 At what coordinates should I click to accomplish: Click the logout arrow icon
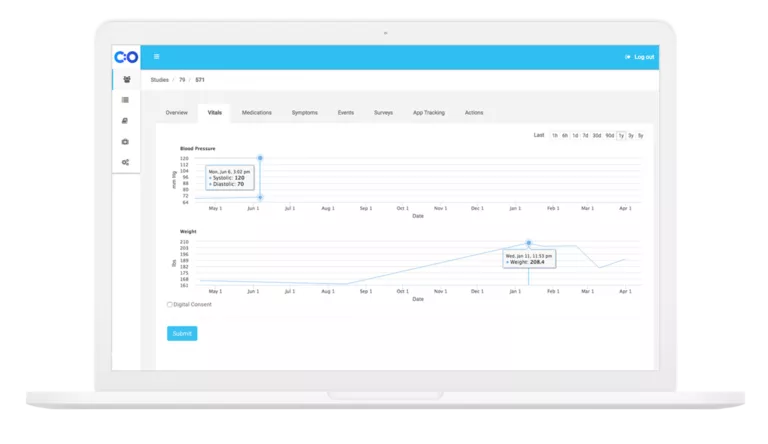coord(627,57)
